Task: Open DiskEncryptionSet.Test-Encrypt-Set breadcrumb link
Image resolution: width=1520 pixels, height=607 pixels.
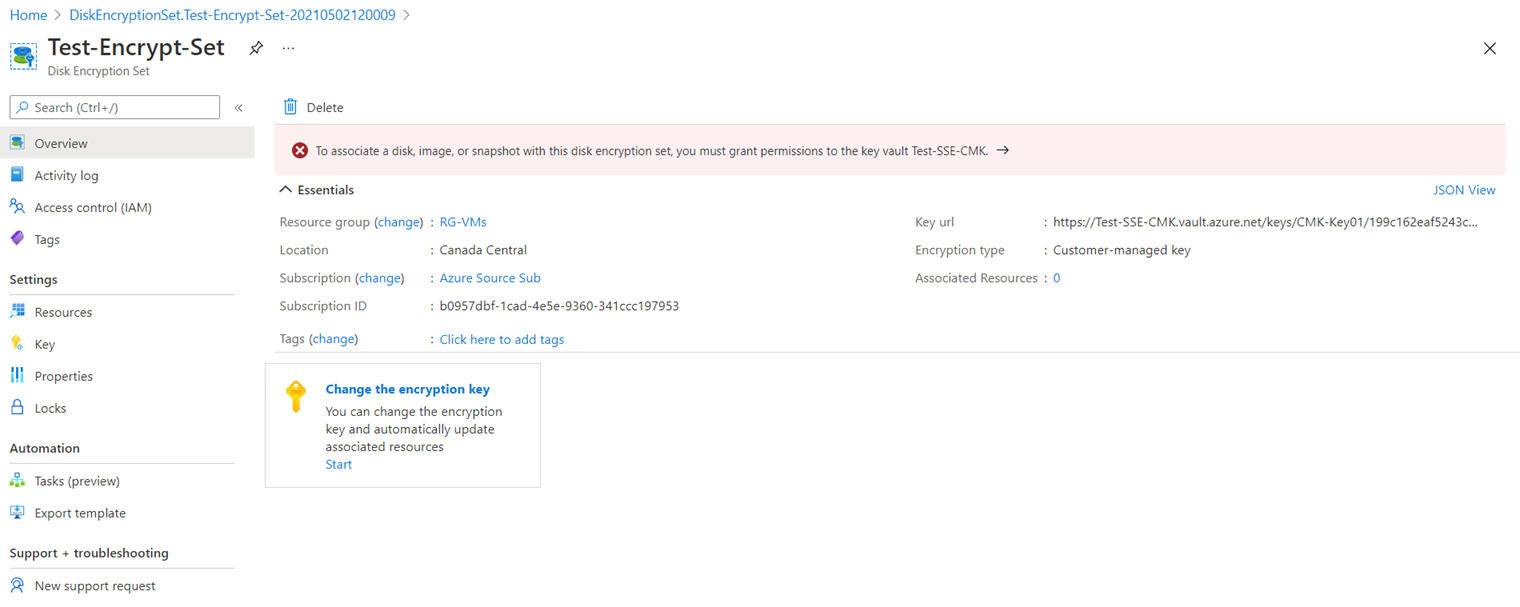Action: coord(232,15)
